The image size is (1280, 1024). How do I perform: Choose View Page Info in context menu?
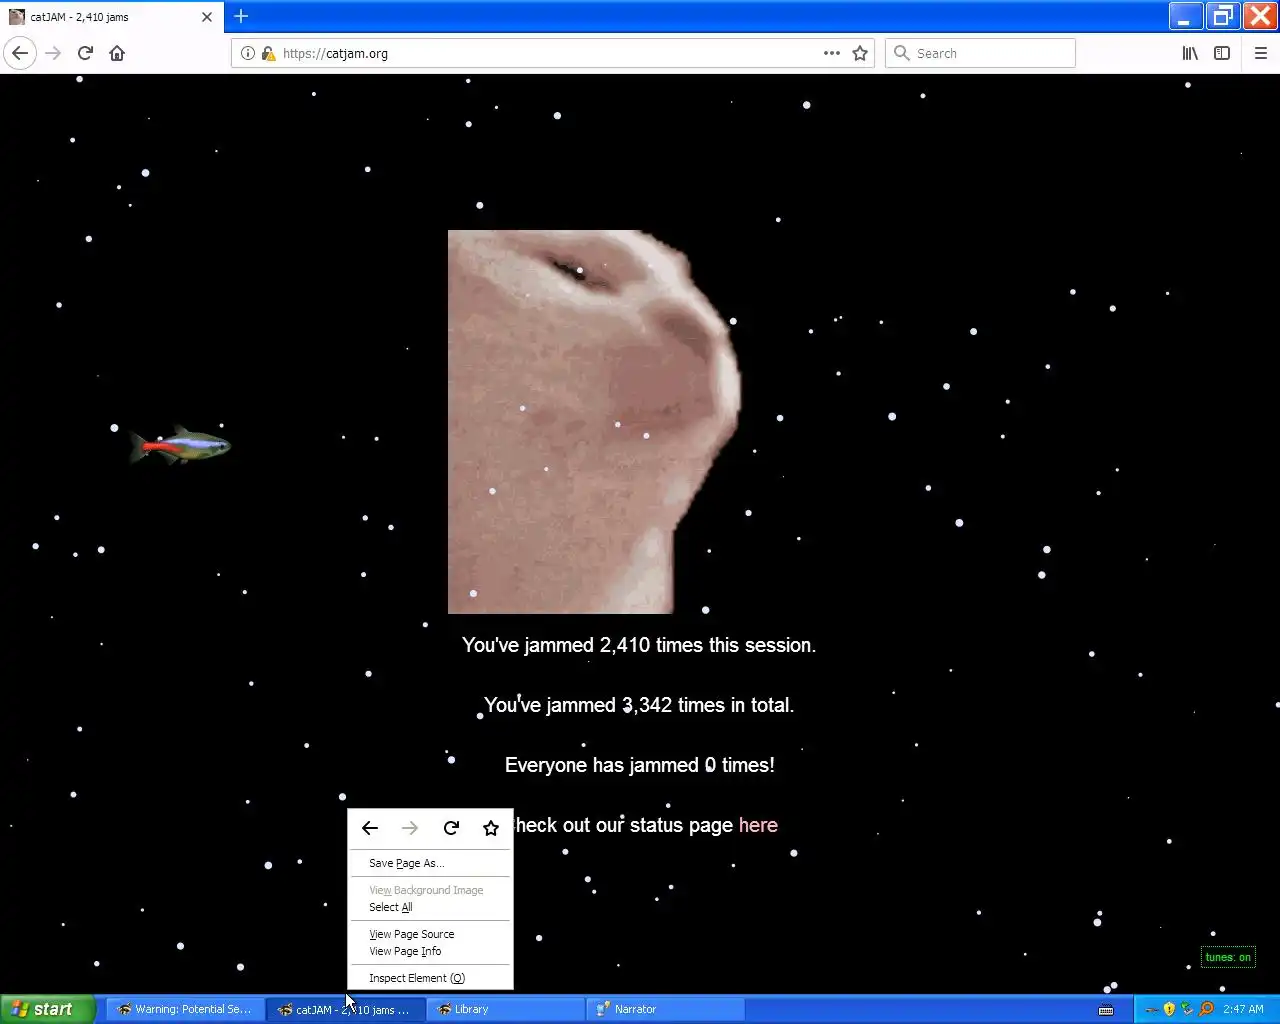click(x=430, y=951)
